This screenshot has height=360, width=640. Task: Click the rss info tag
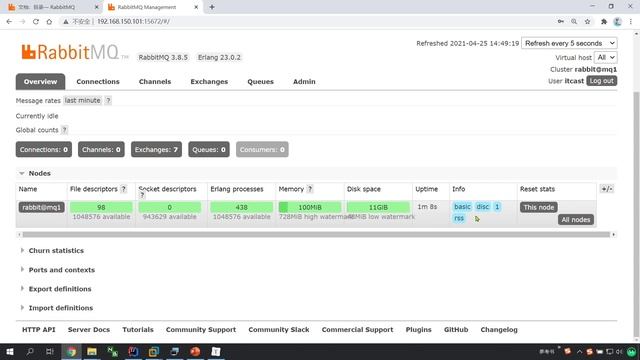[x=459, y=218]
